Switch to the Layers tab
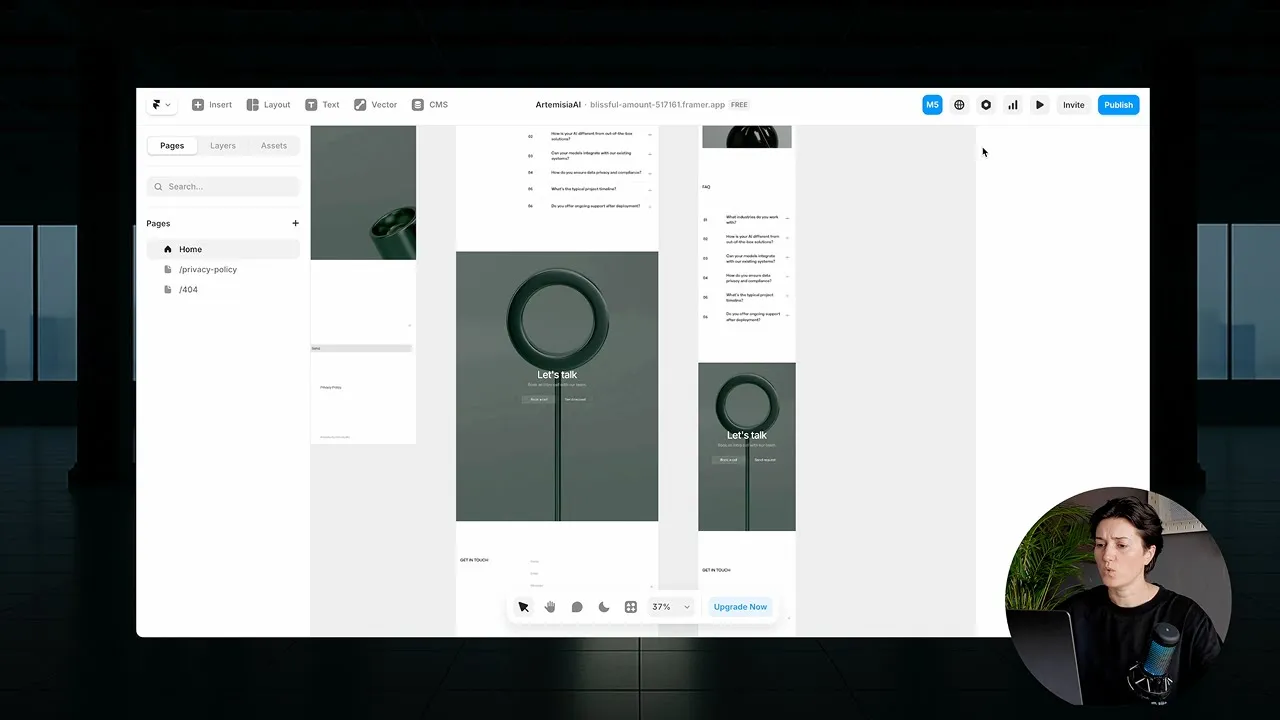Image resolution: width=1280 pixels, height=720 pixels. pos(223,146)
